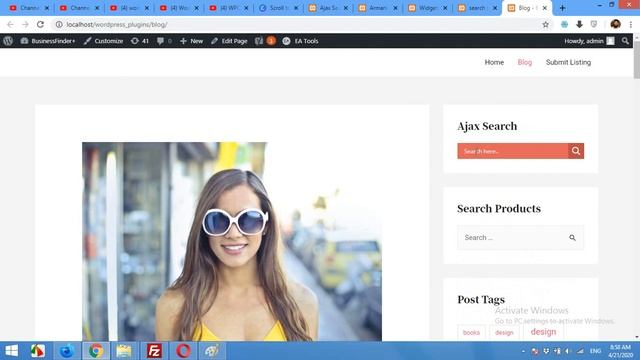Reload the page with the refresh icon
640x360 pixels.
(40, 24)
